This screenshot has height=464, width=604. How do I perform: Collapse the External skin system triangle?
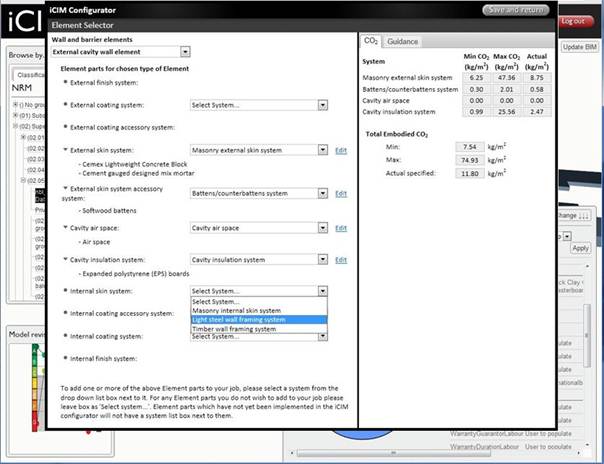point(65,149)
